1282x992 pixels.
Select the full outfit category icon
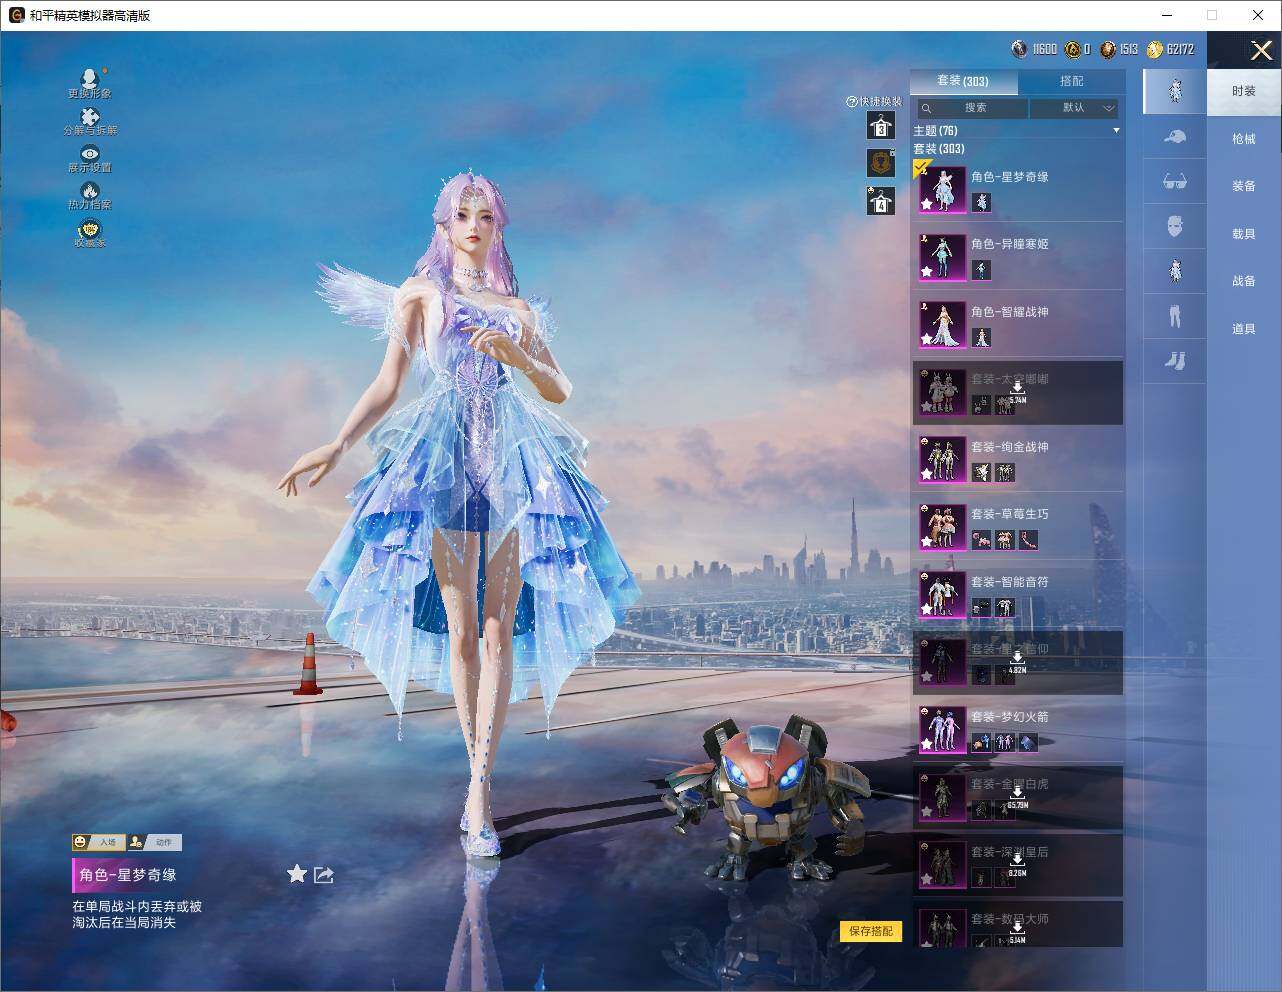[1175, 91]
